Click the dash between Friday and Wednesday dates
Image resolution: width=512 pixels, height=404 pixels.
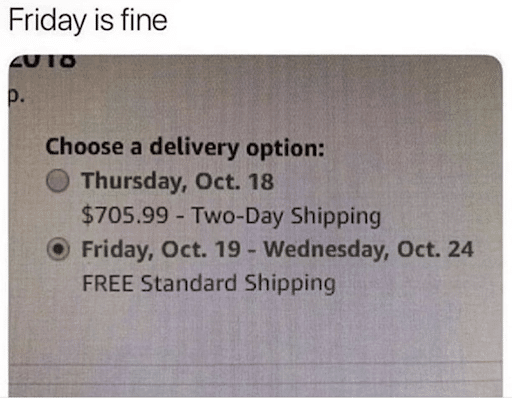tap(252, 250)
